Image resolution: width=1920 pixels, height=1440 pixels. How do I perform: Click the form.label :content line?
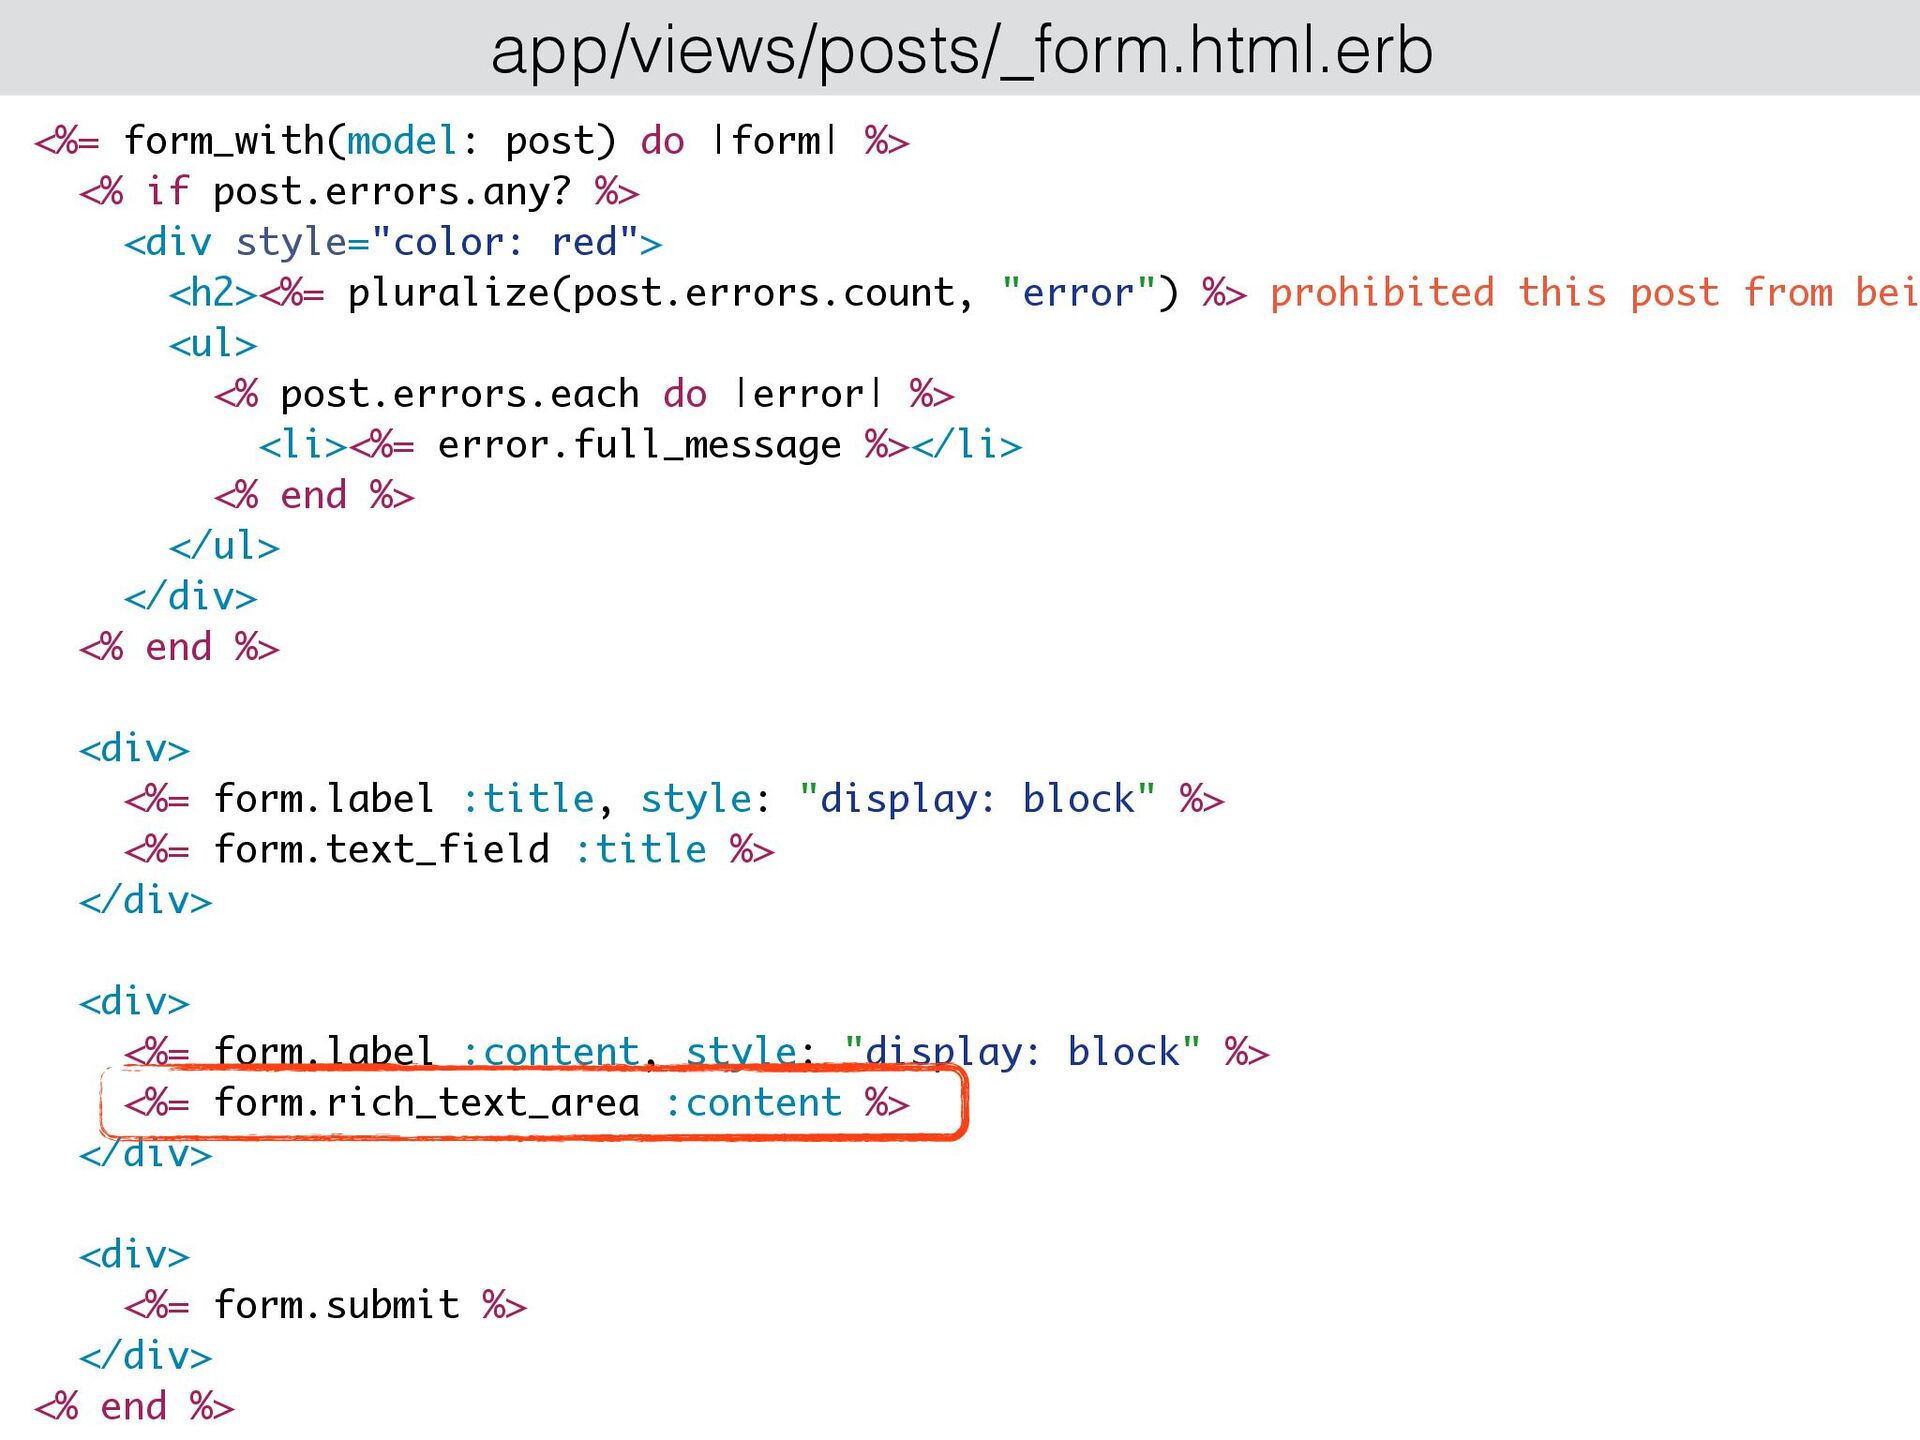[696, 1050]
